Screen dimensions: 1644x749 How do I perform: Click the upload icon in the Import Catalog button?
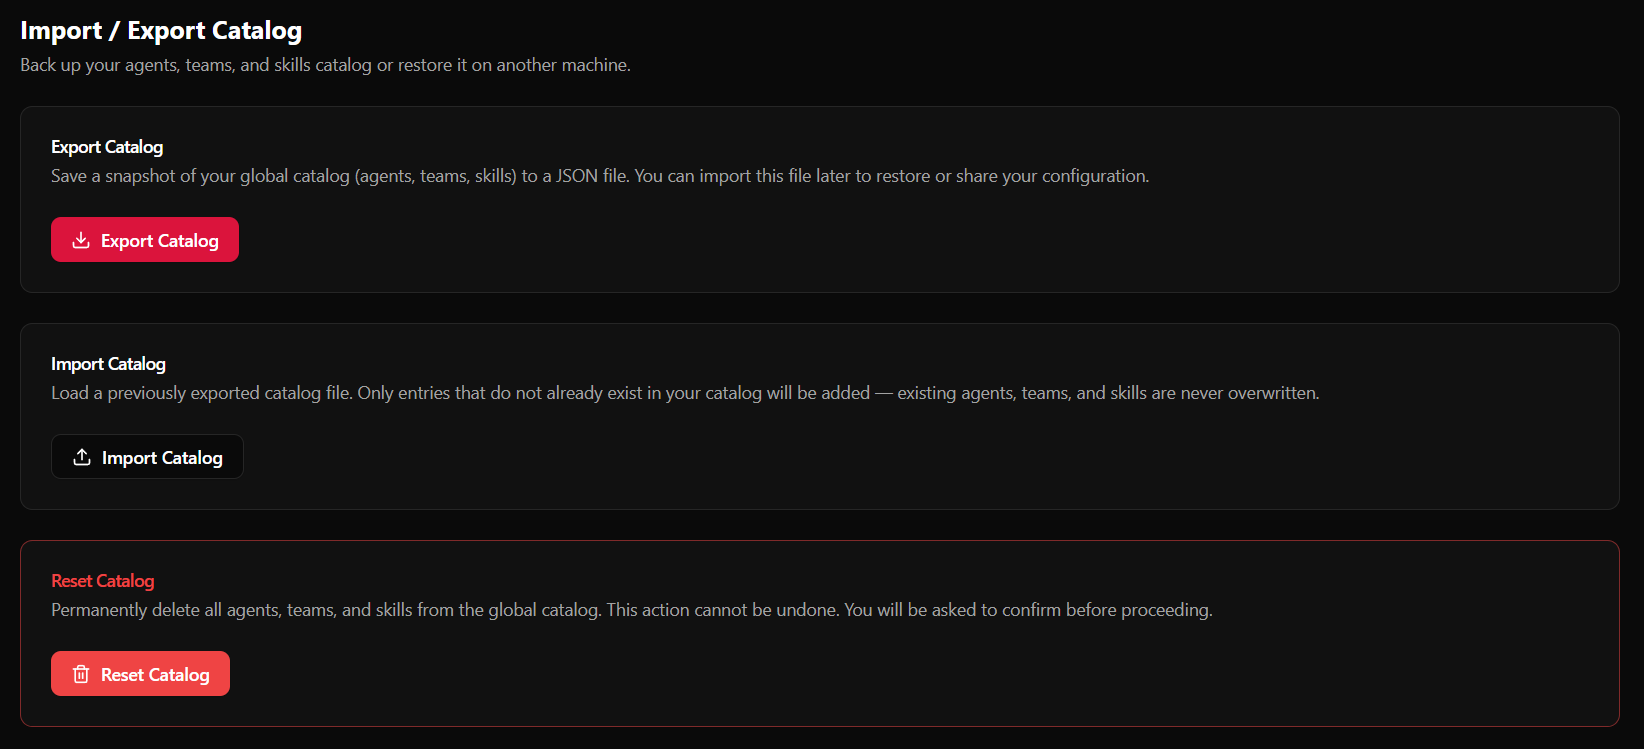coord(82,457)
